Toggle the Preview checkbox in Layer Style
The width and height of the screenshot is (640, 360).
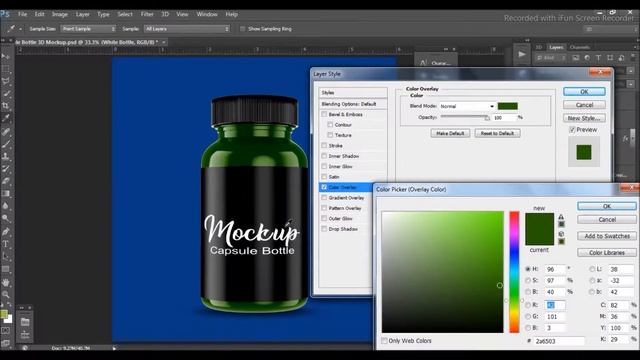click(572, 130)
